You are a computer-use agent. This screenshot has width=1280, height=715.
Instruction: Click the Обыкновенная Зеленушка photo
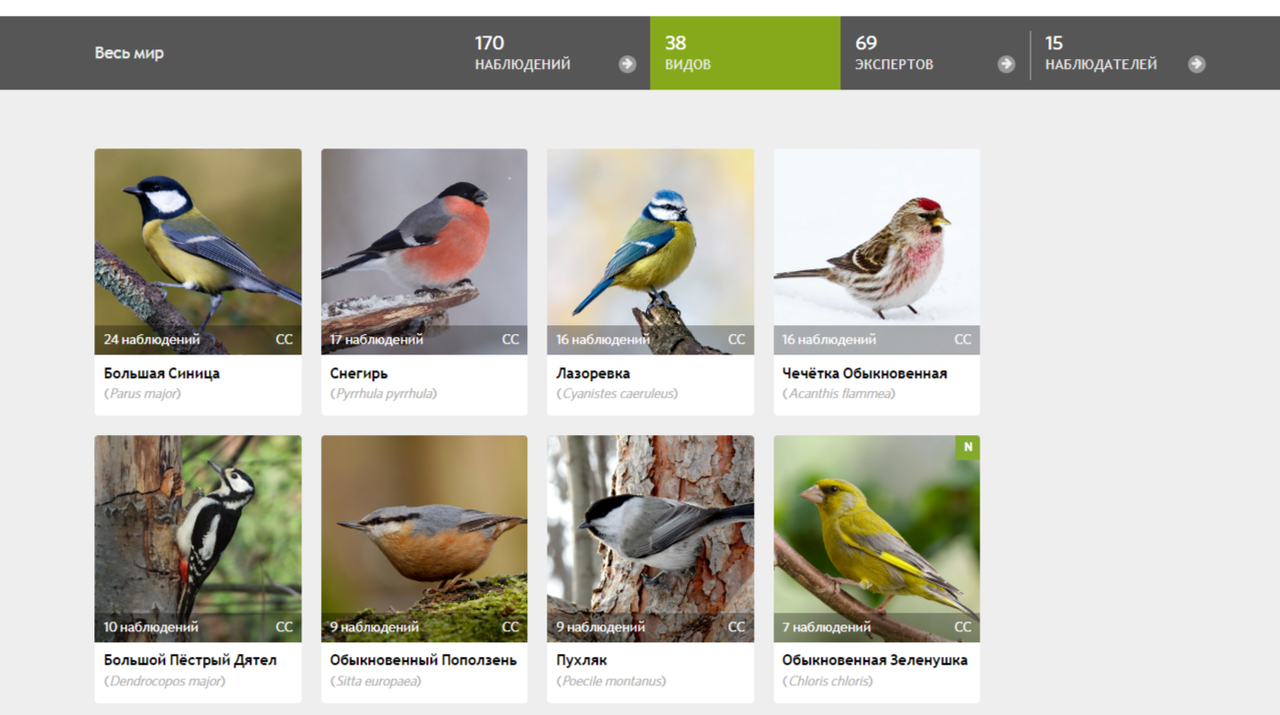coord(877,538)
